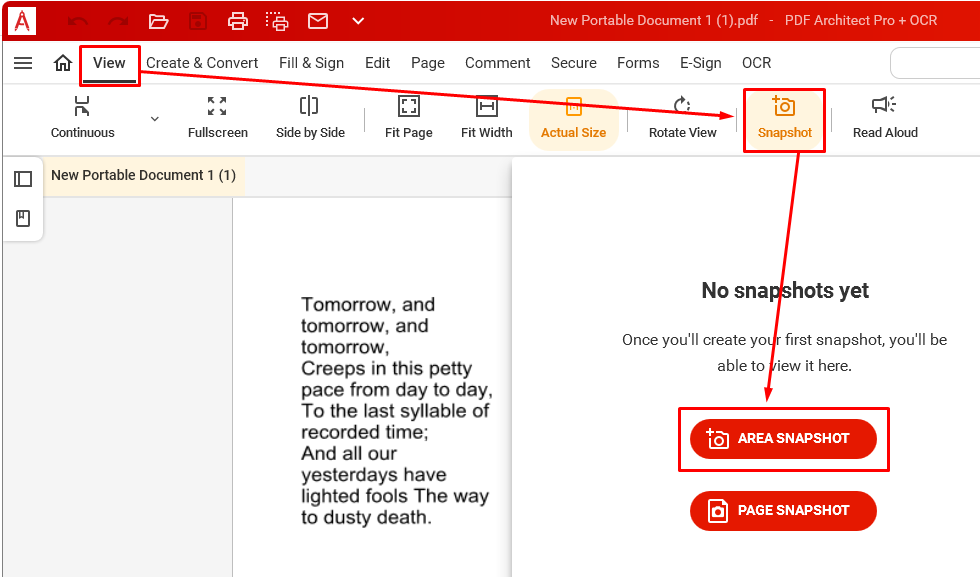Select the New Portable Document 1 tab
This screenshot has width=980, height=577.
[143, 175]
